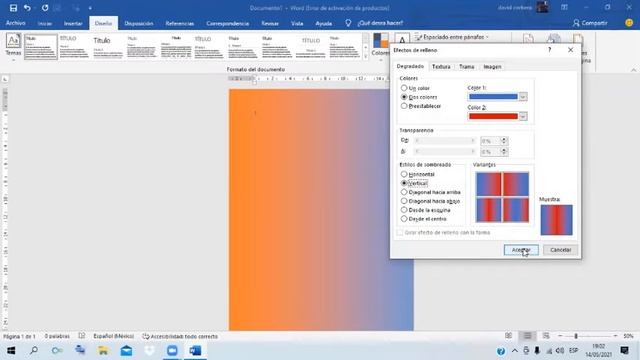Click Aceptar button

521,250
